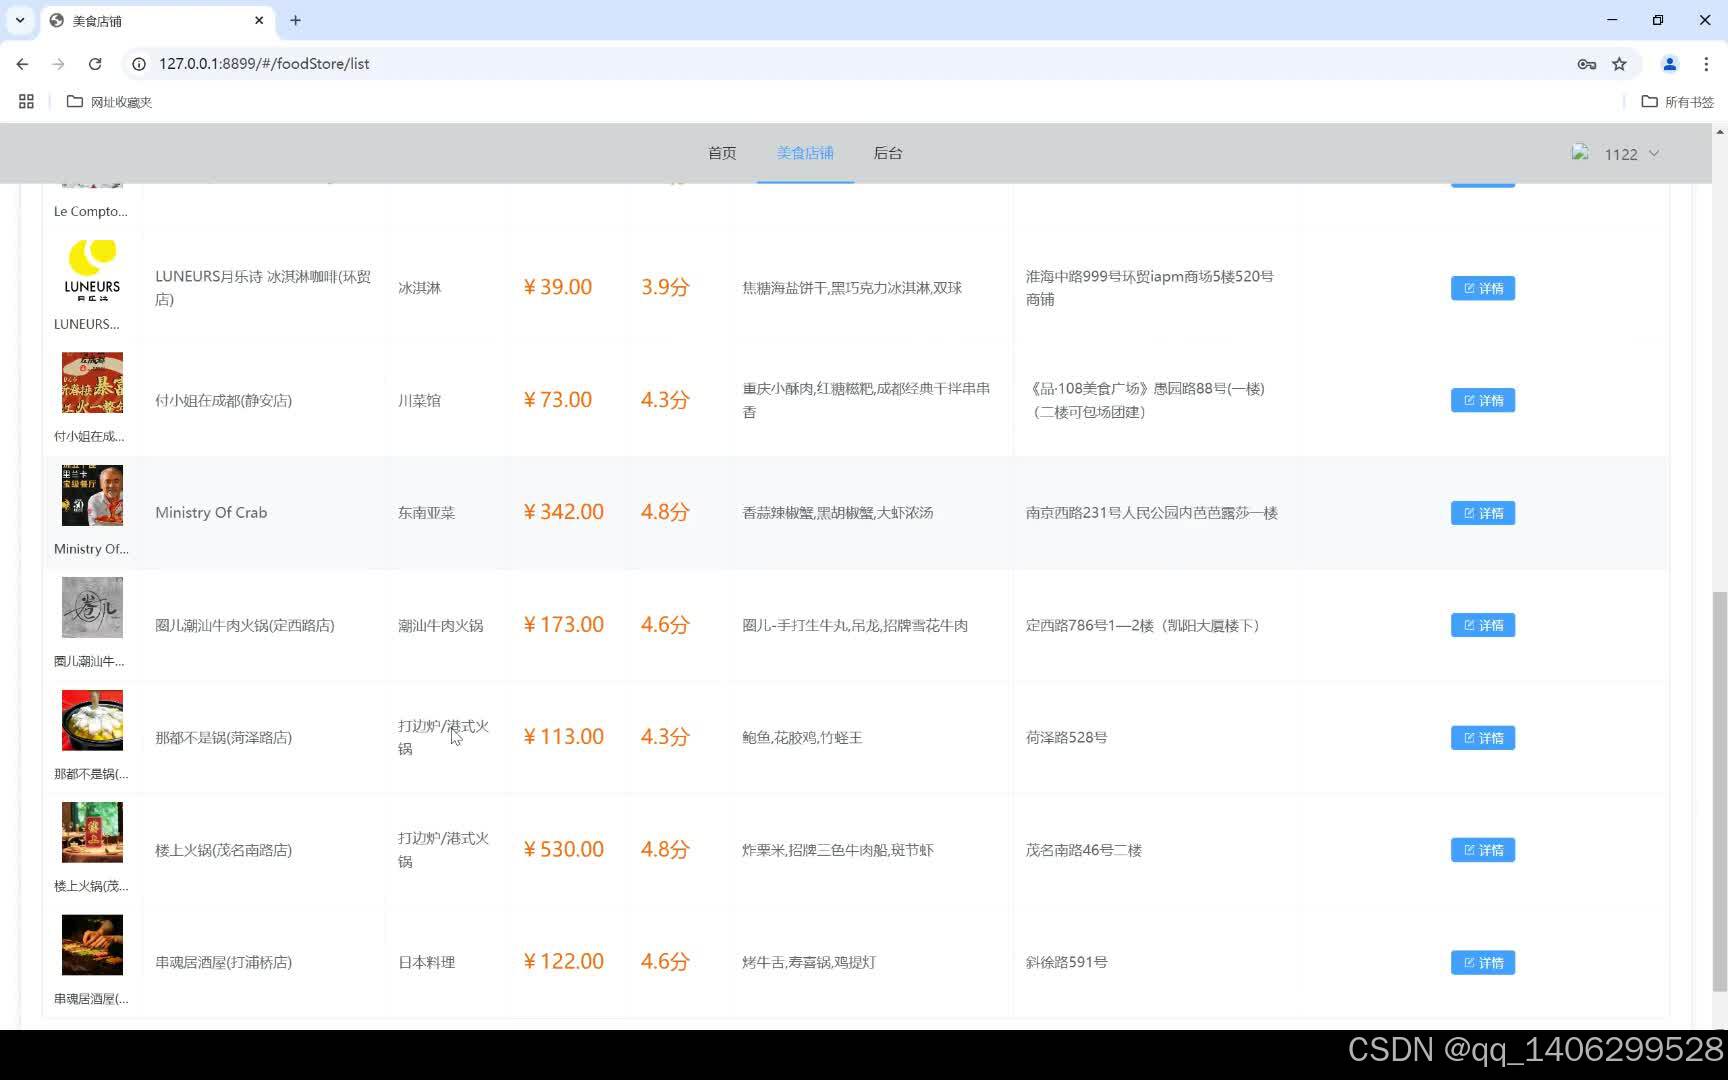Reload the page with refresh icon
Screen dimensions: 1728x1080
(95, 64)
